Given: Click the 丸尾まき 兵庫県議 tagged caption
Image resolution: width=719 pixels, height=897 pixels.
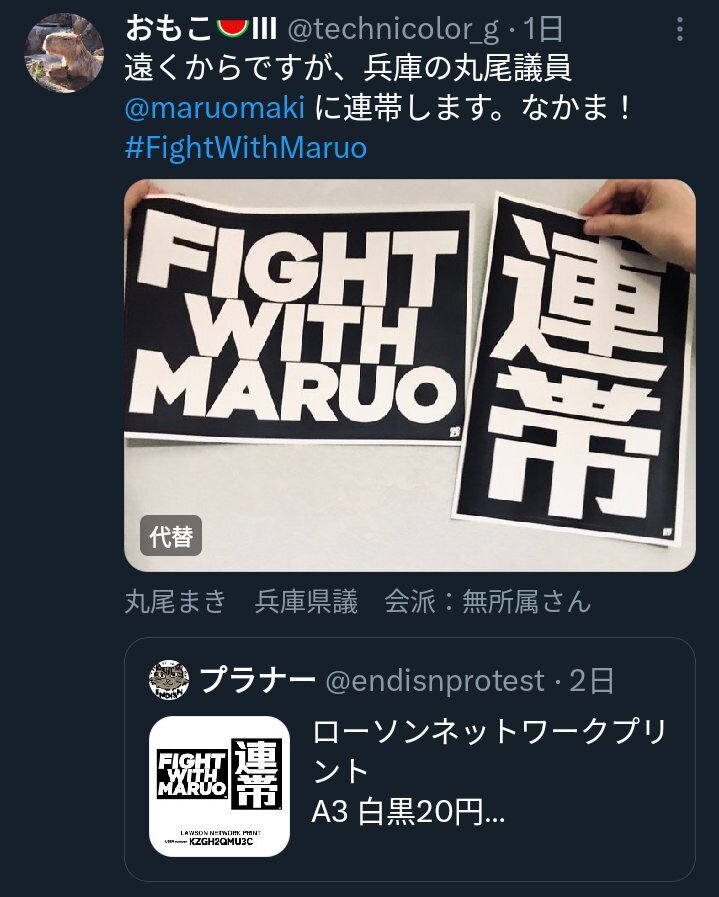Looking at the screenshot, I should [x=357, y=601].
